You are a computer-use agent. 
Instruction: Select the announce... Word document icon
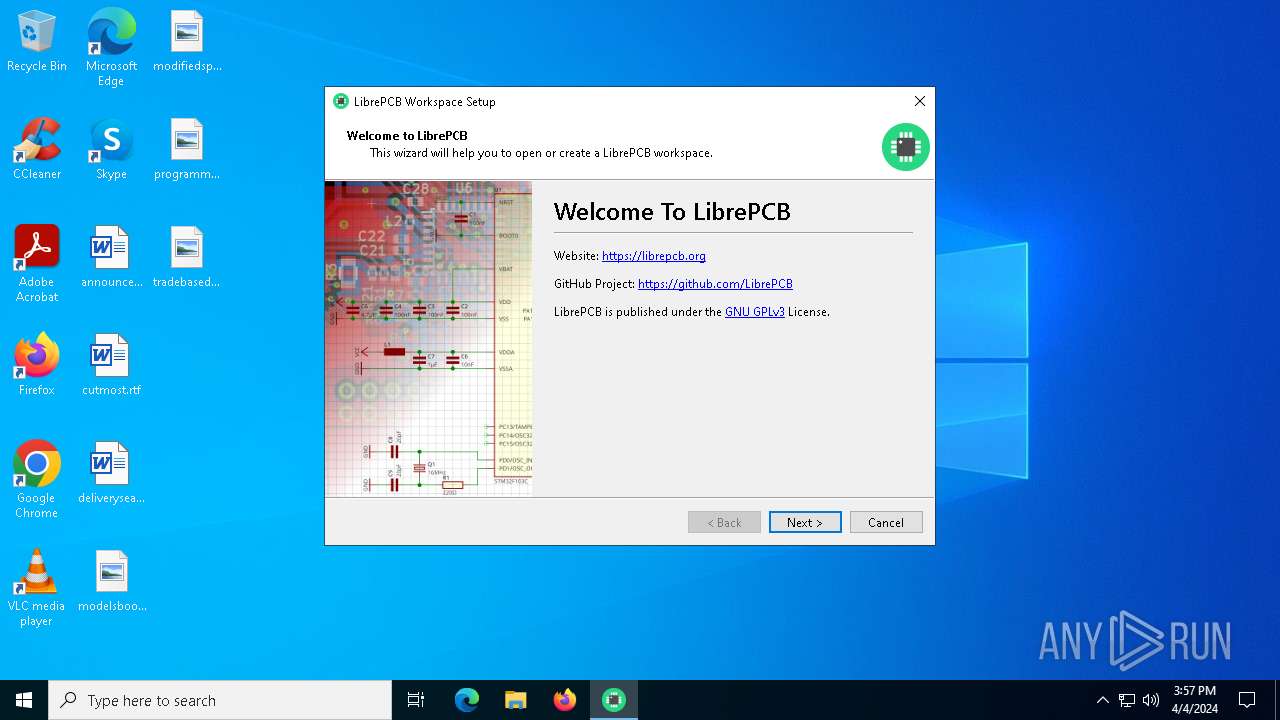pyautogui.click(x=111, y=258)
